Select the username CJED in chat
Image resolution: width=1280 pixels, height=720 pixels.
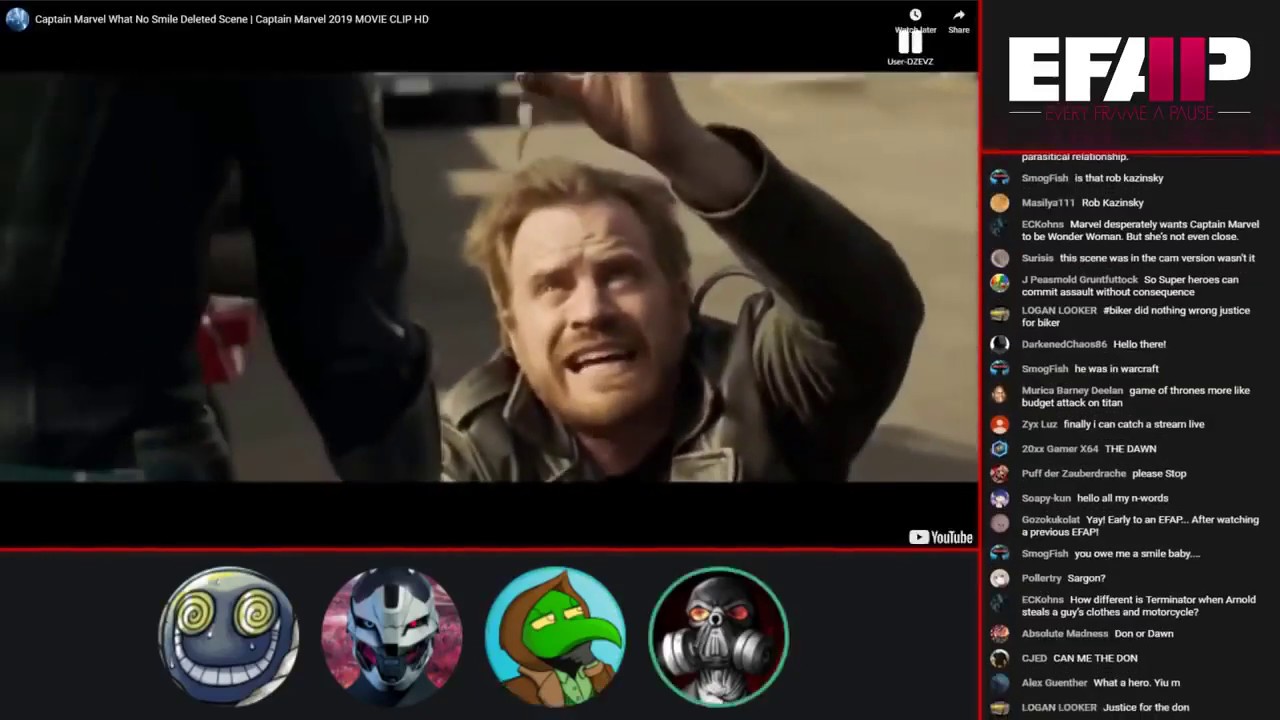click(x=1034, y=658)
